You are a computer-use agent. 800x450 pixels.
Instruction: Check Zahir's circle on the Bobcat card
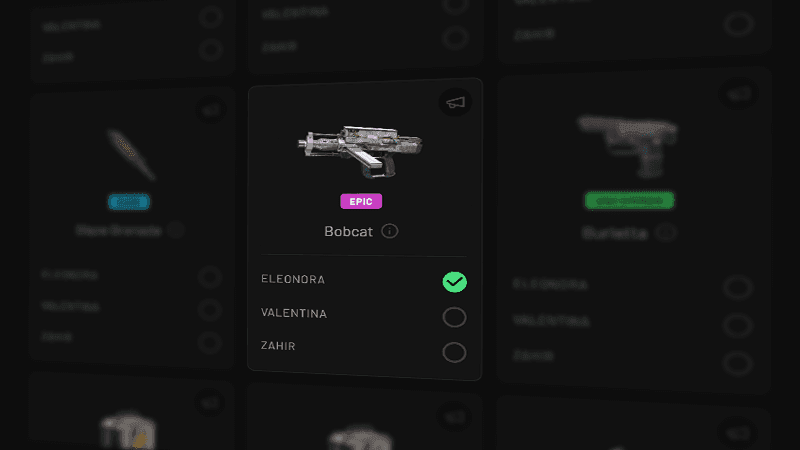(454, 352)
